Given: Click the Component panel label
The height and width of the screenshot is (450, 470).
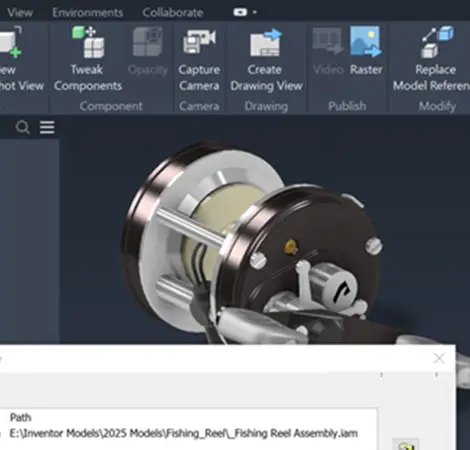Looking at the screenshot, I should click(x=111, y=106).
